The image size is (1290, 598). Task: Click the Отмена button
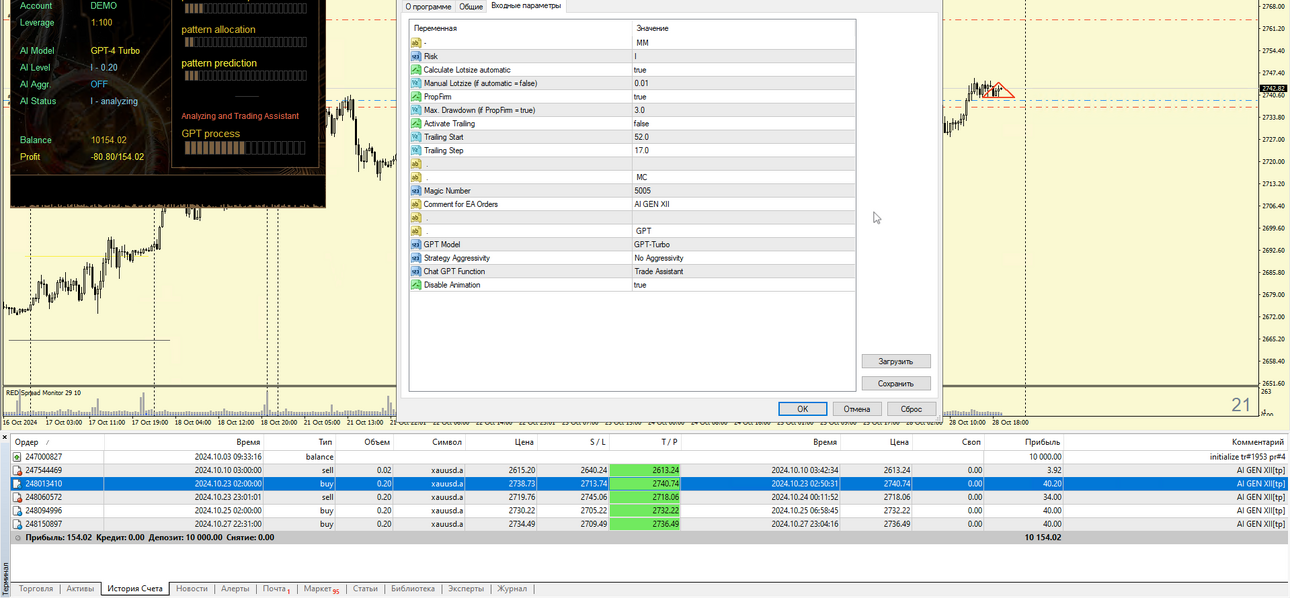[x=857, y=409]
